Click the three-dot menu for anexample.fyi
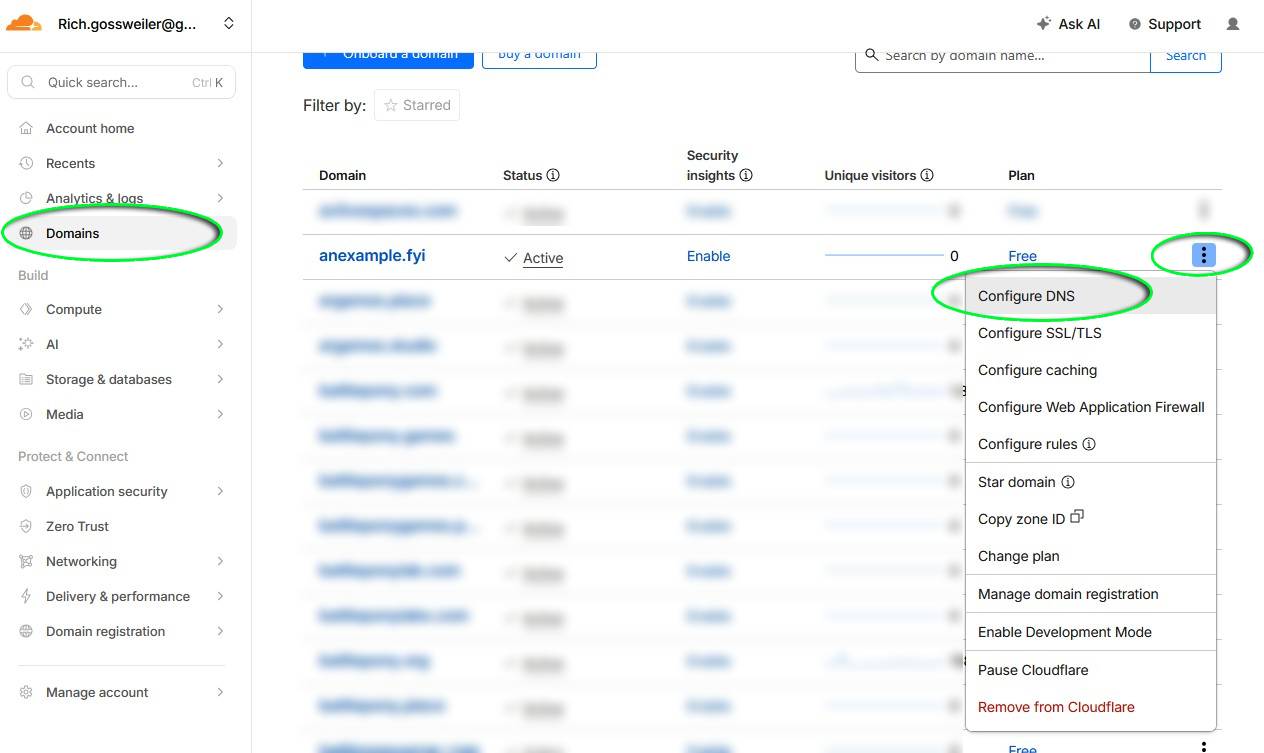The width and height of the screenshot is (1264, 753). pyautogui.click(x=1203, y=256)
